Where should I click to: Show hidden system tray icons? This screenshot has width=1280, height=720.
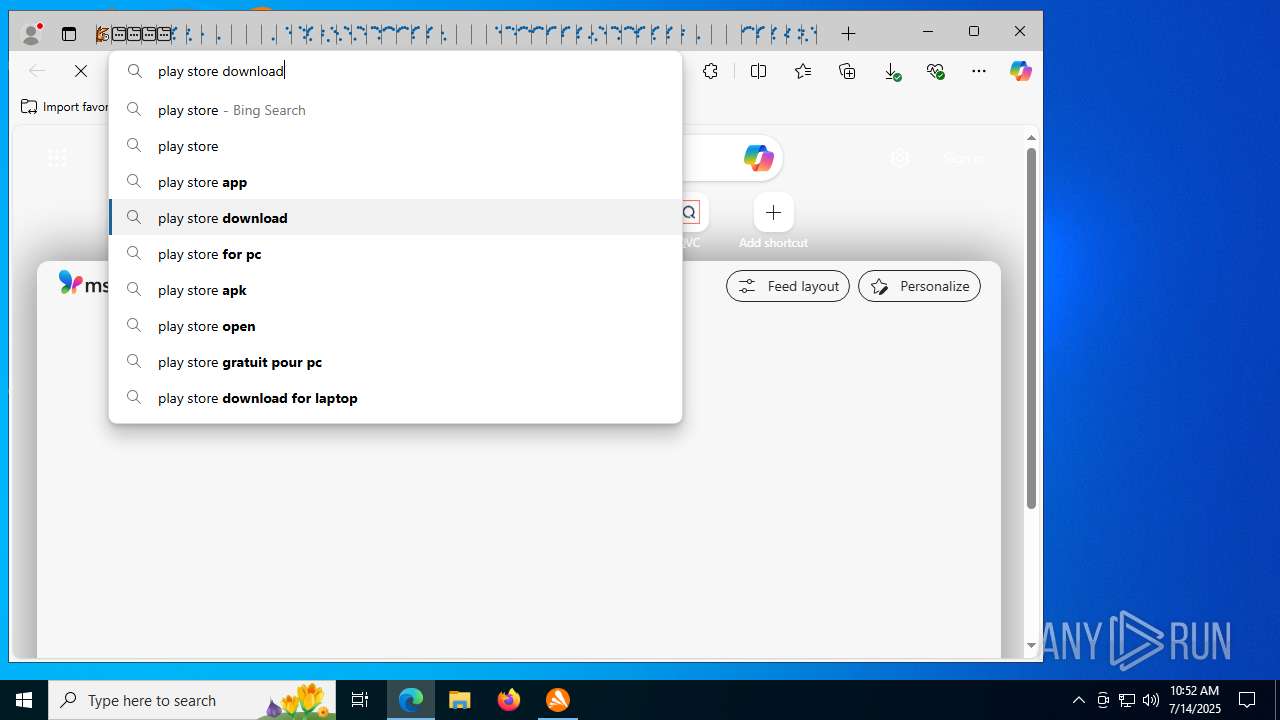[1078, 700]
